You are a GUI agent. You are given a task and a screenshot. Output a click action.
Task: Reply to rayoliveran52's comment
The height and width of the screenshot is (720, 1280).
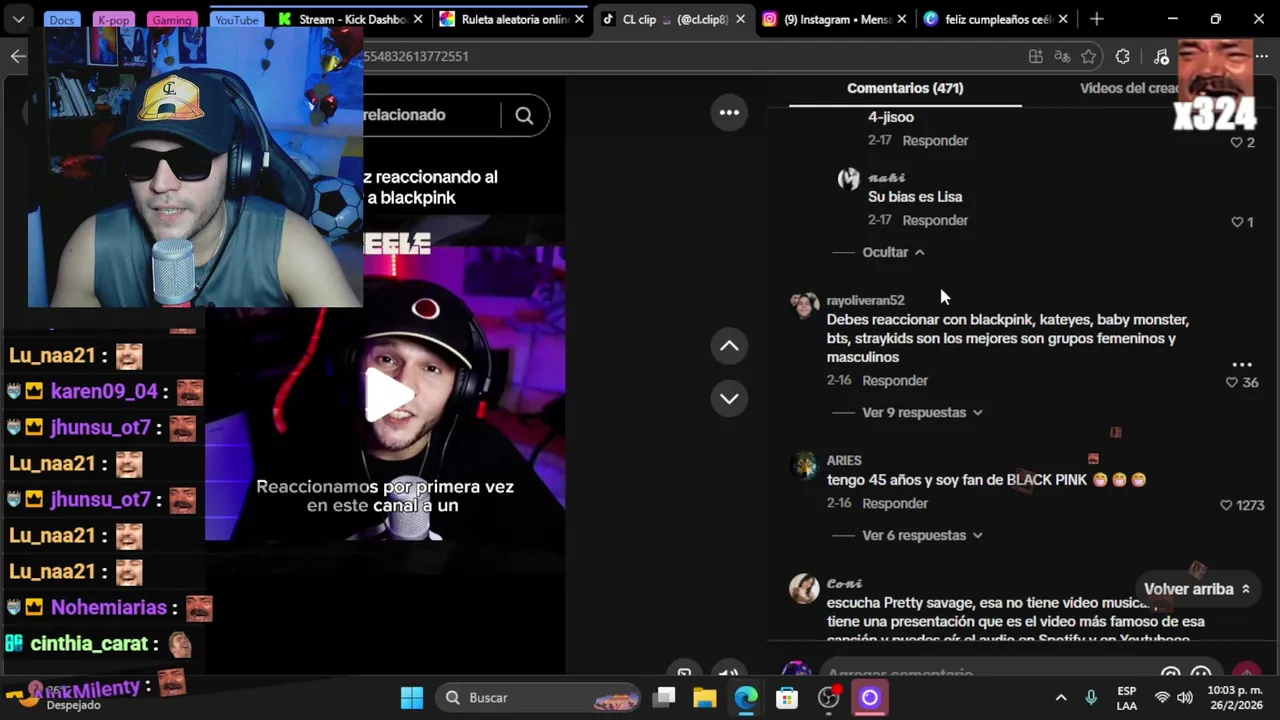895,380
